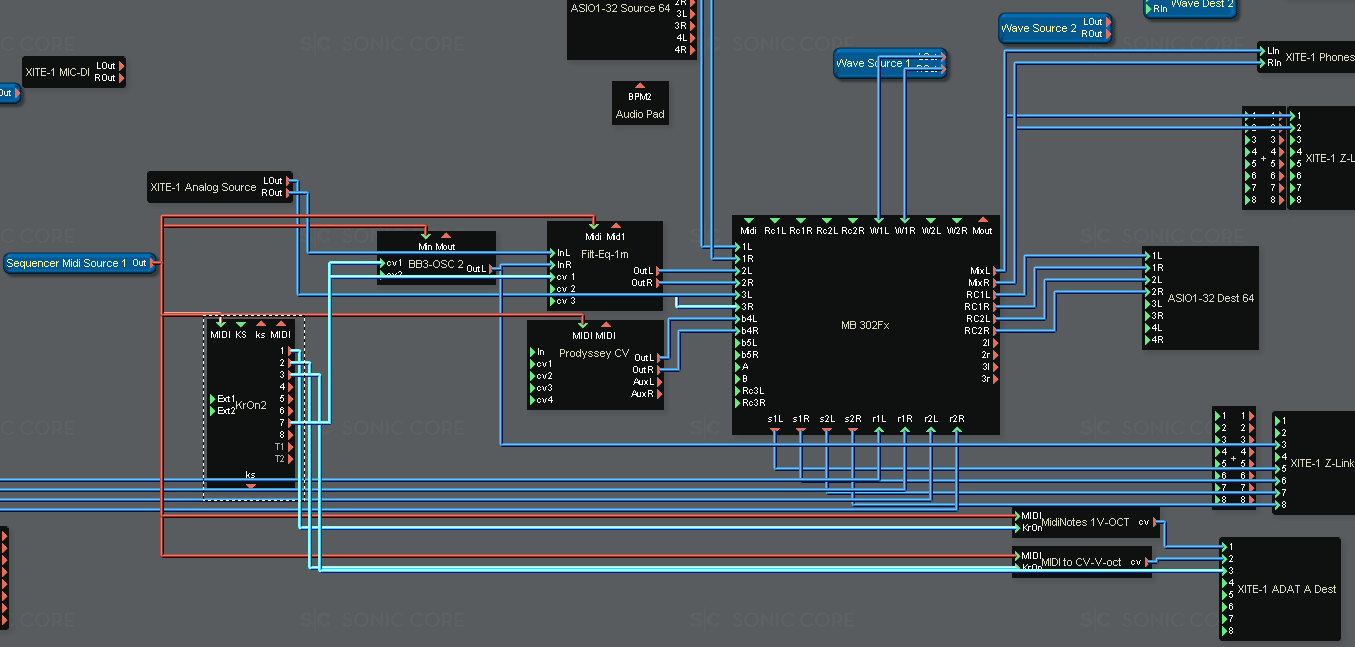1355x647 pixels.
Task: Select the Prodyssey CV module
Action: pyautogui.click(x=594, y=353)
